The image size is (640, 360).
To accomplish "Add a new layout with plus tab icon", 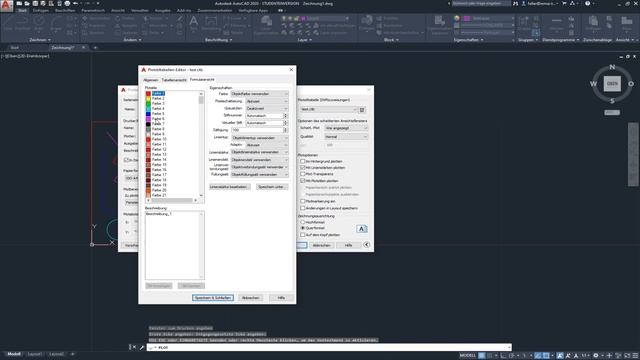I will [x=73, y=354].
